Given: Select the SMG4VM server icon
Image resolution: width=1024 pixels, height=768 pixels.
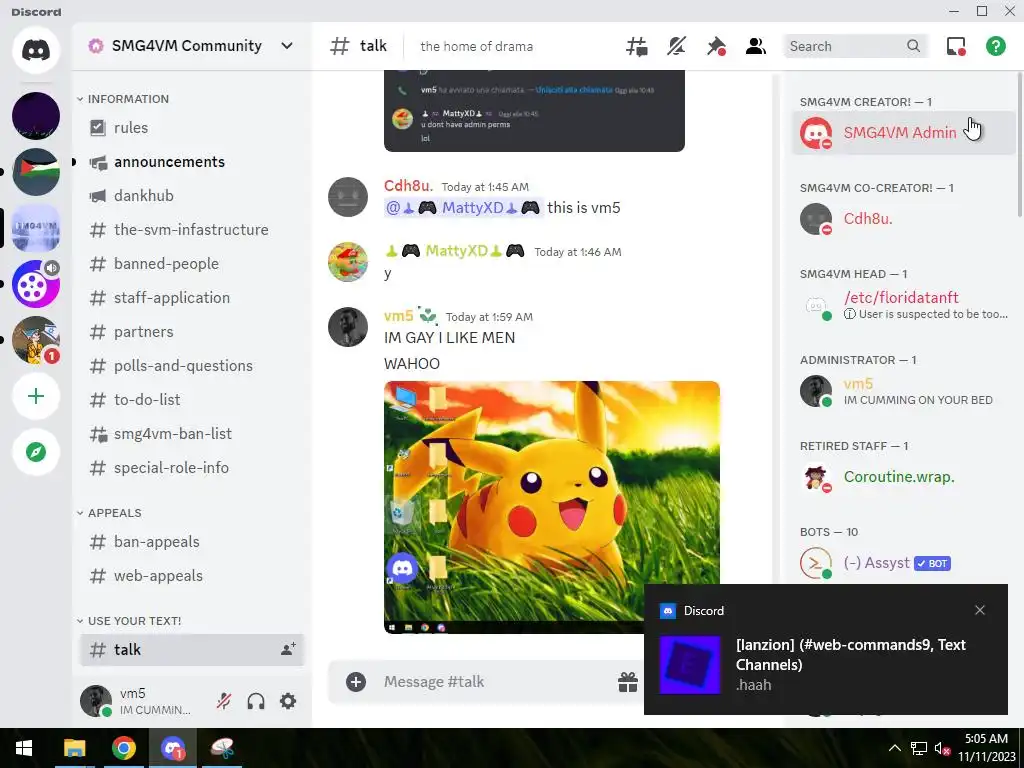Looking at the screenshot, I should (36, 228).
